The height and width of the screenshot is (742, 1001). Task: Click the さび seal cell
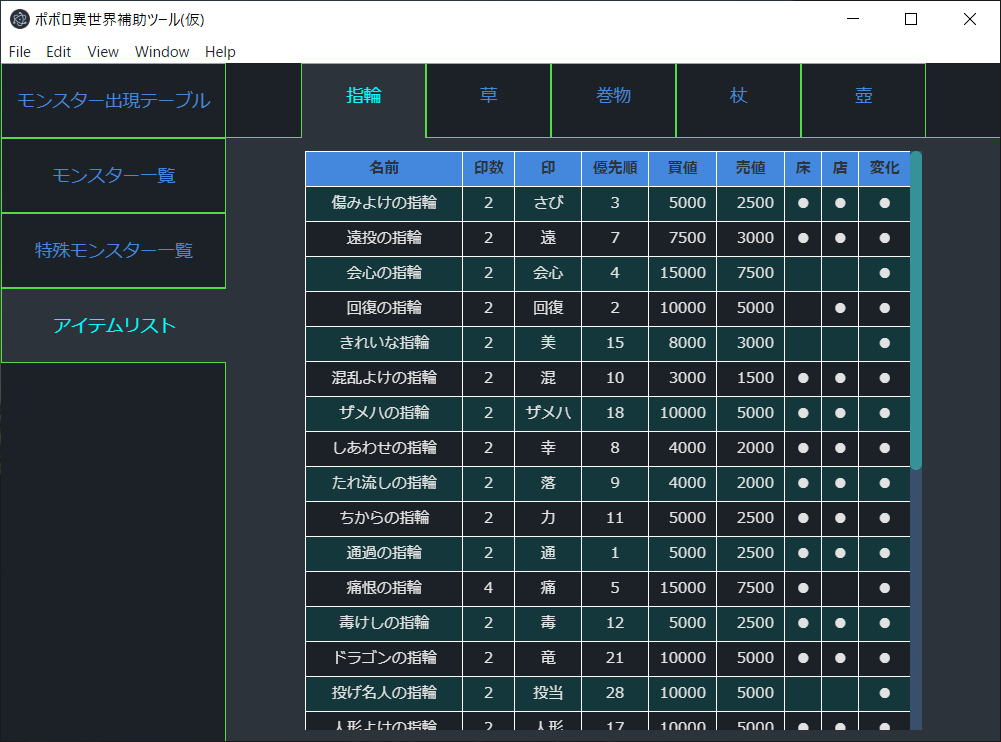(548, 203)
